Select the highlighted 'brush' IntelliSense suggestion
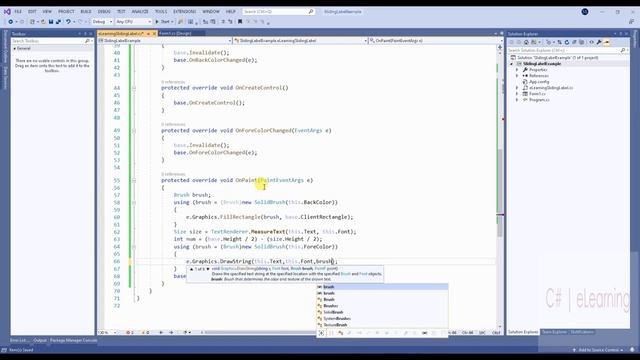This screenshot has height=360, width=640. coord(382,287)
